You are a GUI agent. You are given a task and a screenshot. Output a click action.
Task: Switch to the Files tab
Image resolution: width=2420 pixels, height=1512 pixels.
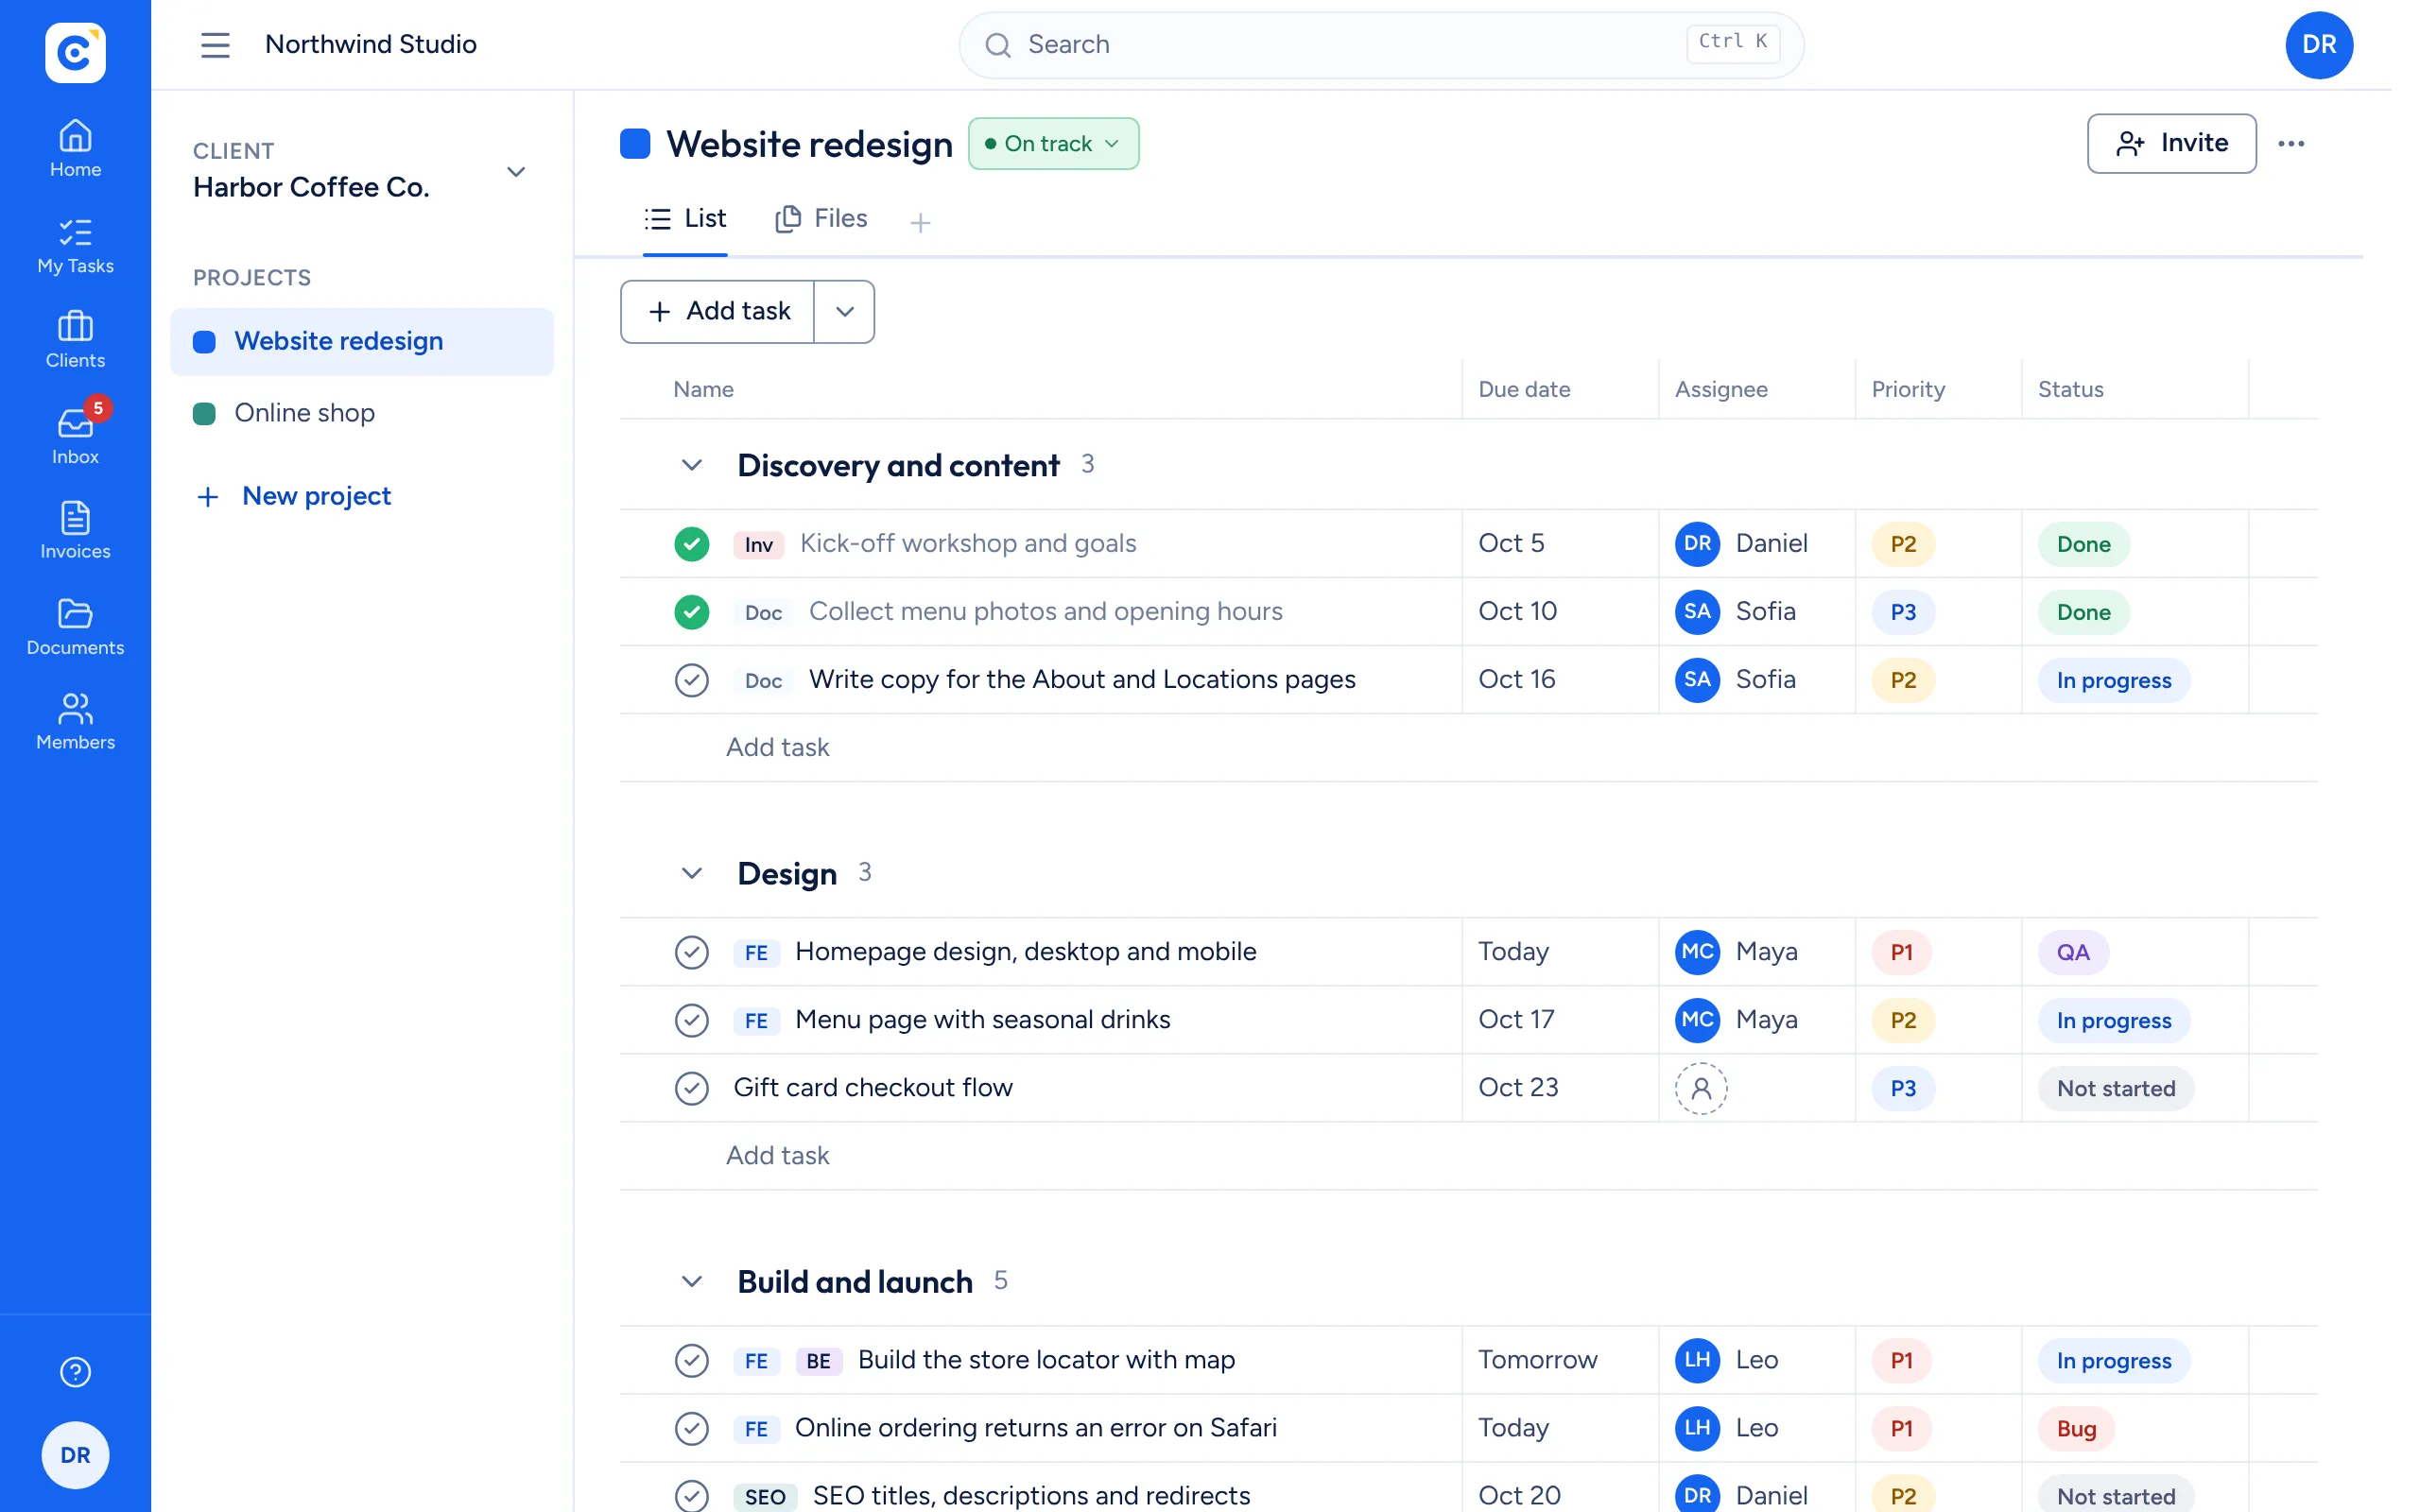tap(821, 219)
